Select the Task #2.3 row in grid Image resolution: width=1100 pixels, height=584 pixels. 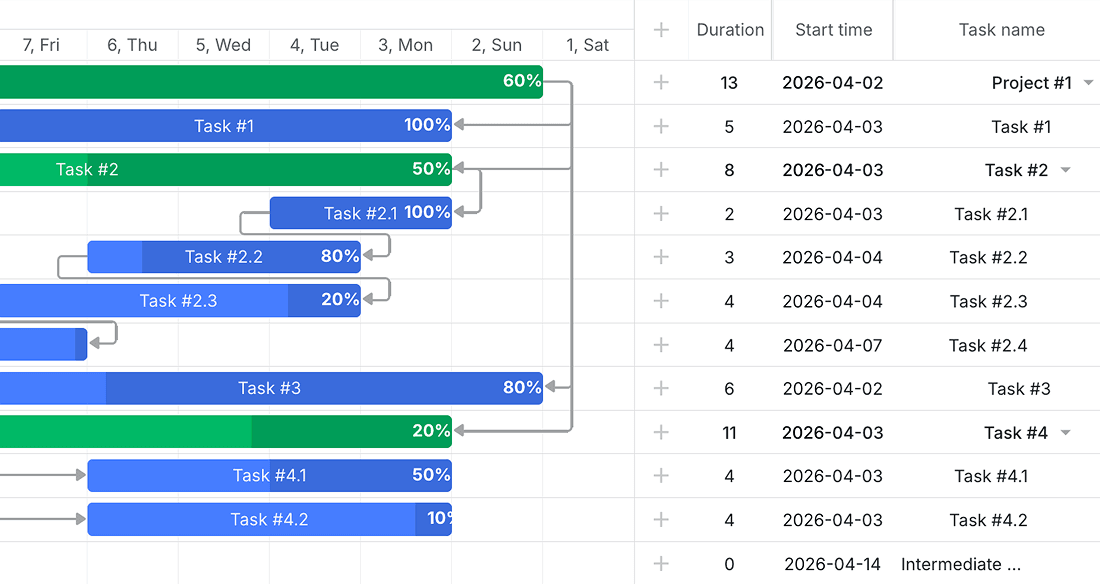(867, 301)
